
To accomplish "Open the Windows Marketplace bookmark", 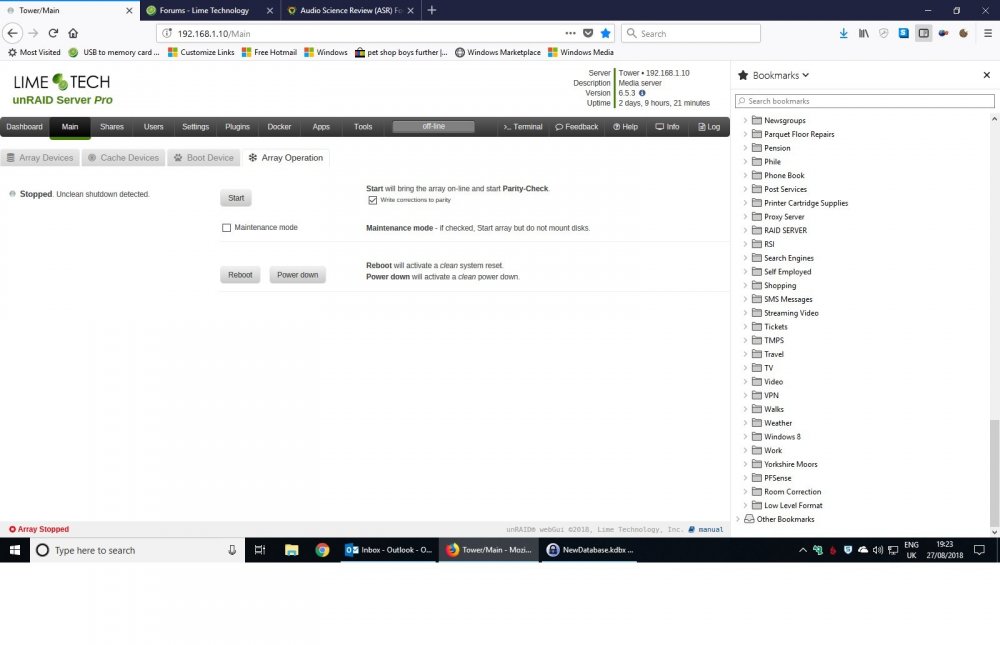I will (497, 52).
